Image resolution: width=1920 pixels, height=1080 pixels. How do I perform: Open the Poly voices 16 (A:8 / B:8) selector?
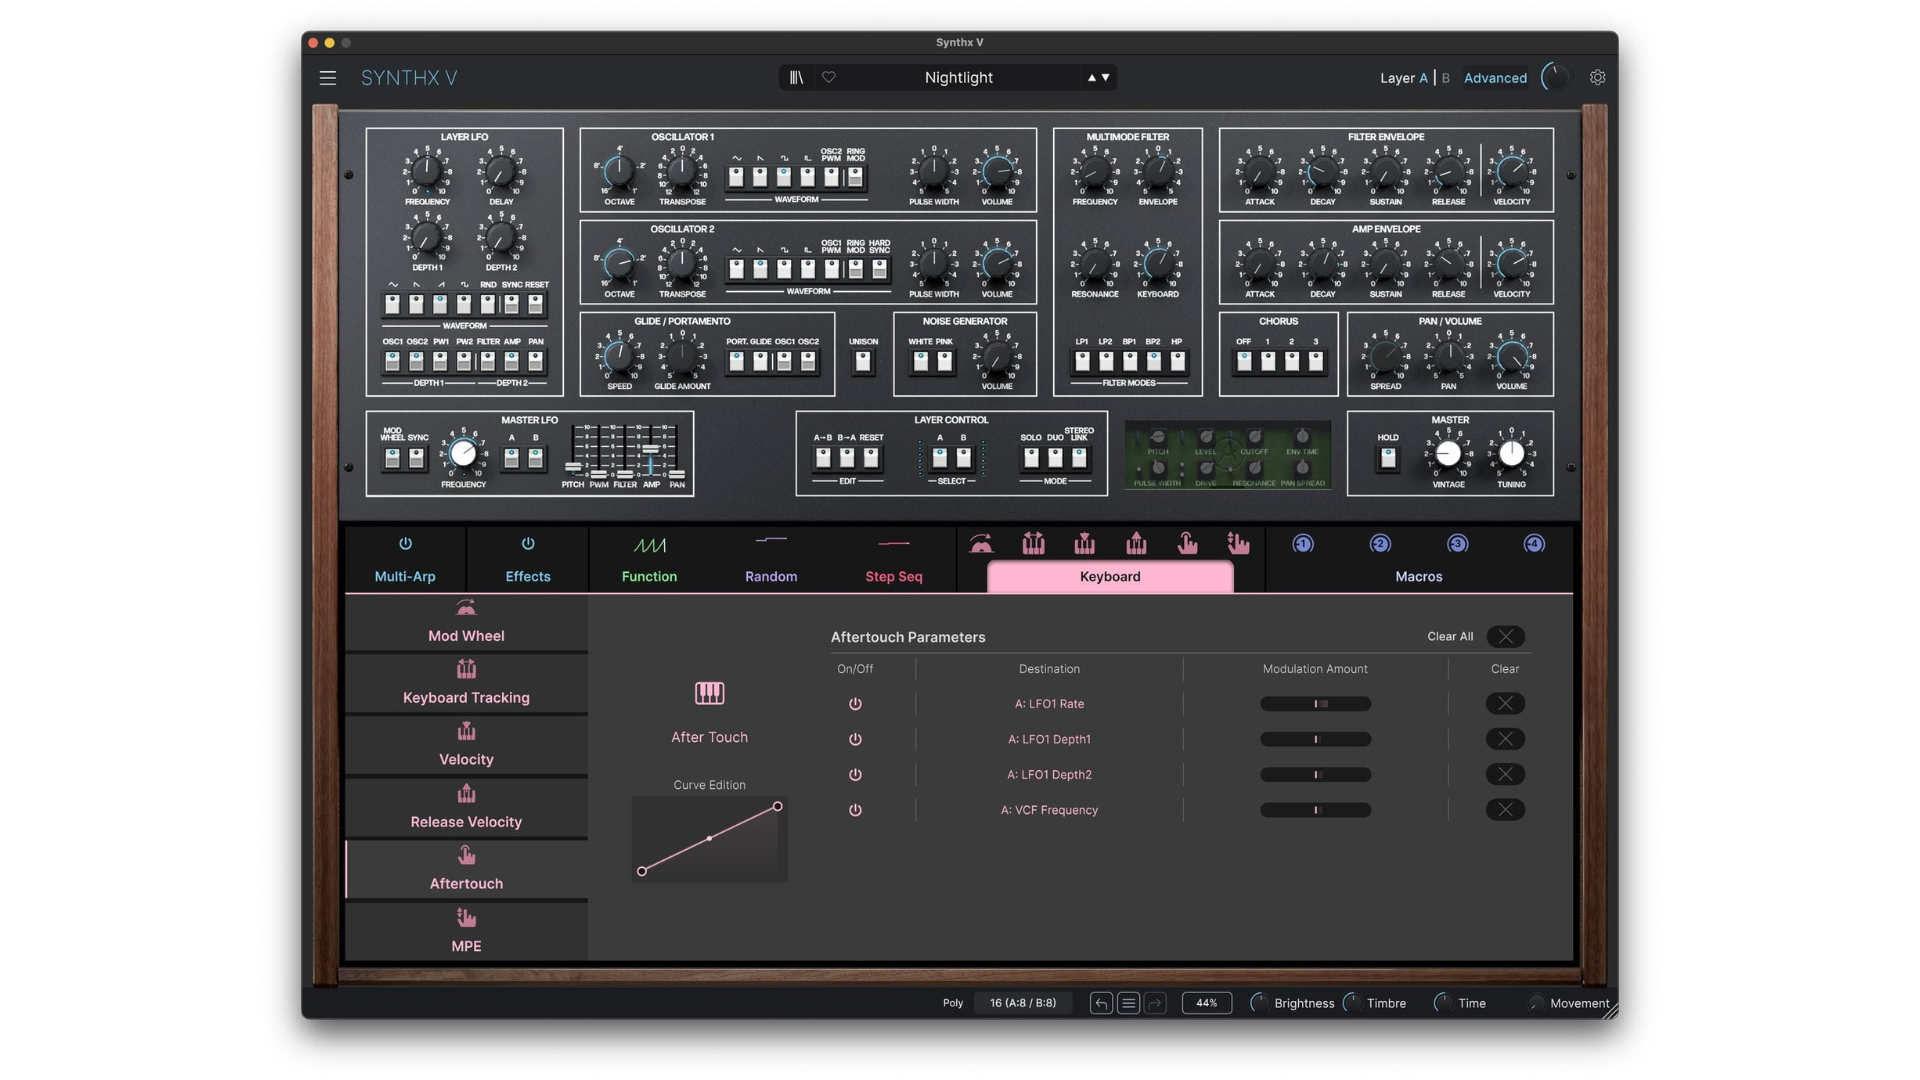1023,1003
